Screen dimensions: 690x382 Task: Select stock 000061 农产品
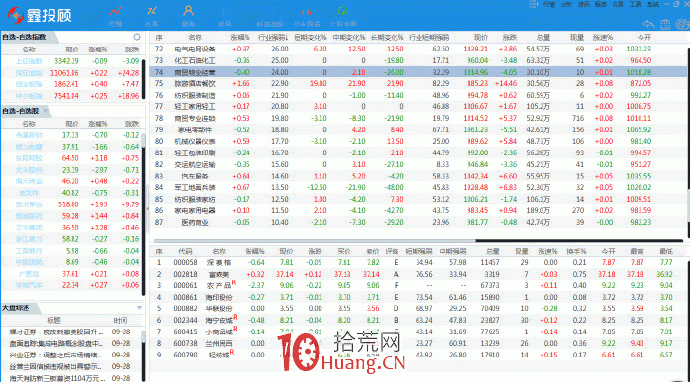[418, 286]
